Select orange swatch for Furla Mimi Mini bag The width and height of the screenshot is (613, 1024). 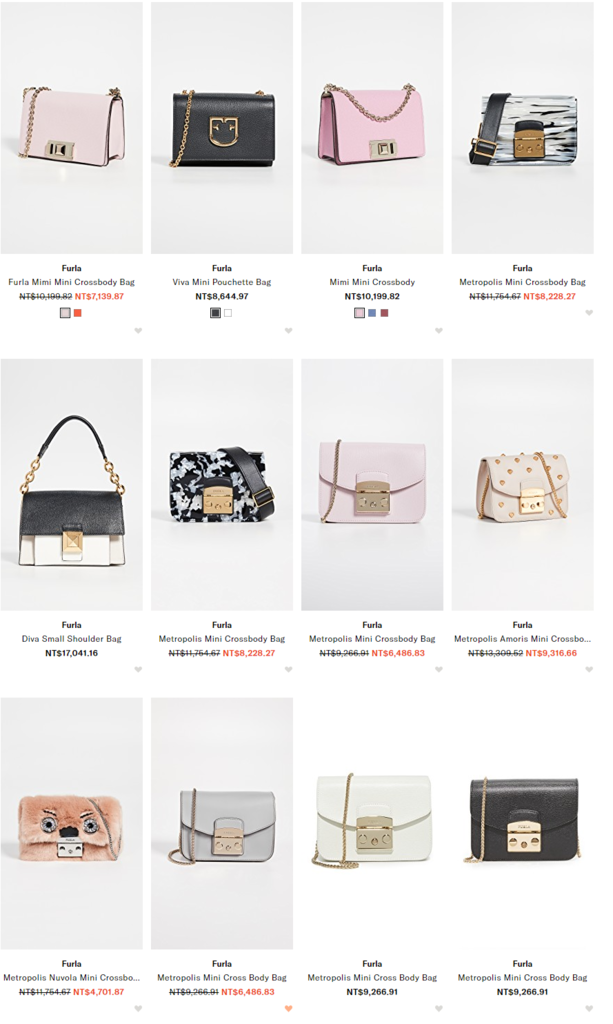pyautogui.click(x=78, y=313)
